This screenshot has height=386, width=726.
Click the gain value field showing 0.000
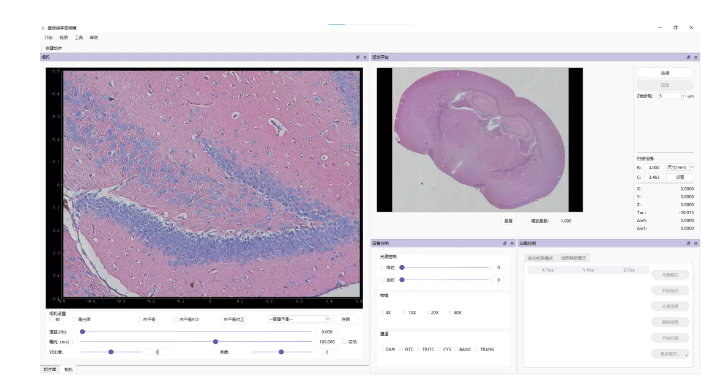point(327,332)
